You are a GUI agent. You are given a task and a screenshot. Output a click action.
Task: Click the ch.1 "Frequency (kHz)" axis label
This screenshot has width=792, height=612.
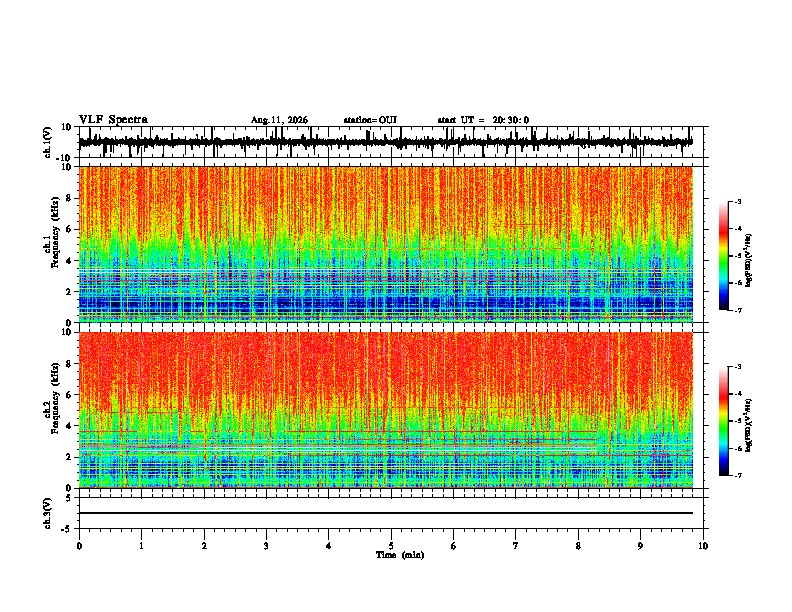click(56, 233)
